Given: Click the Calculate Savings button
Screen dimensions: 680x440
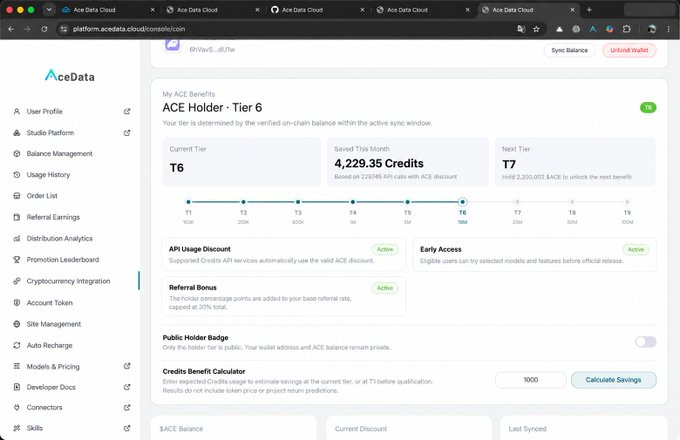Looking at the screenshot, I should point(613,380).
